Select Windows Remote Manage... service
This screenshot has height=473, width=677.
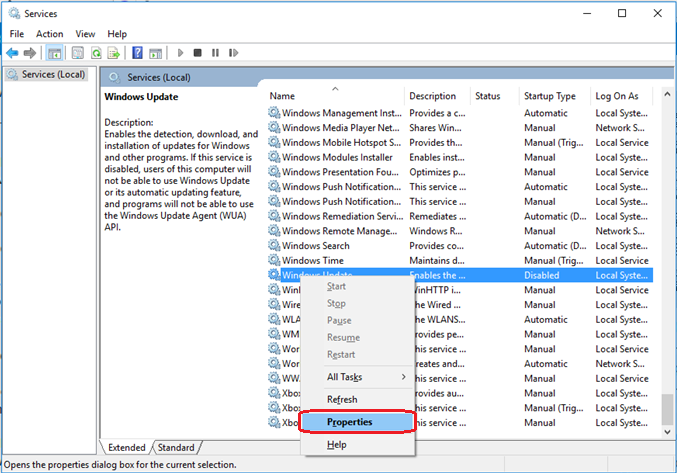(x=339, y=230)
